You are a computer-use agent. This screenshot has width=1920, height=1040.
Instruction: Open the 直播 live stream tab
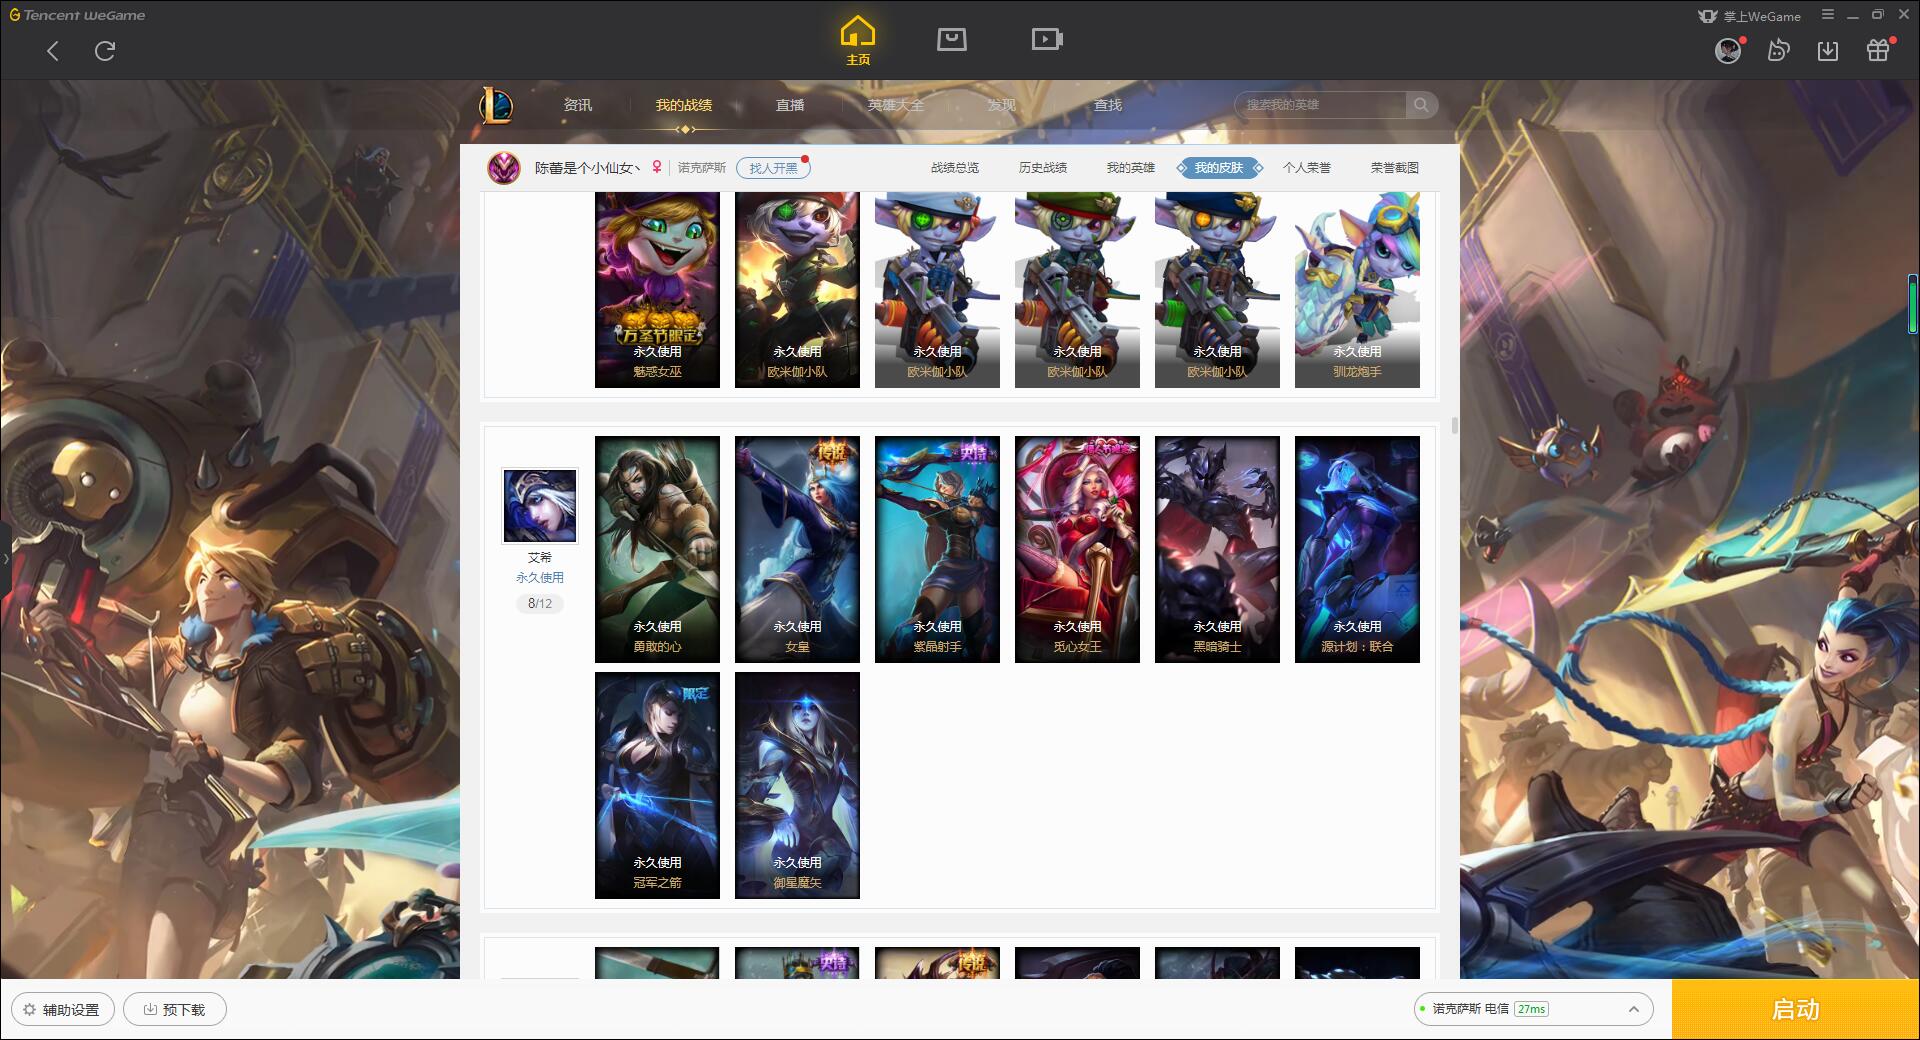pos(790,105)
